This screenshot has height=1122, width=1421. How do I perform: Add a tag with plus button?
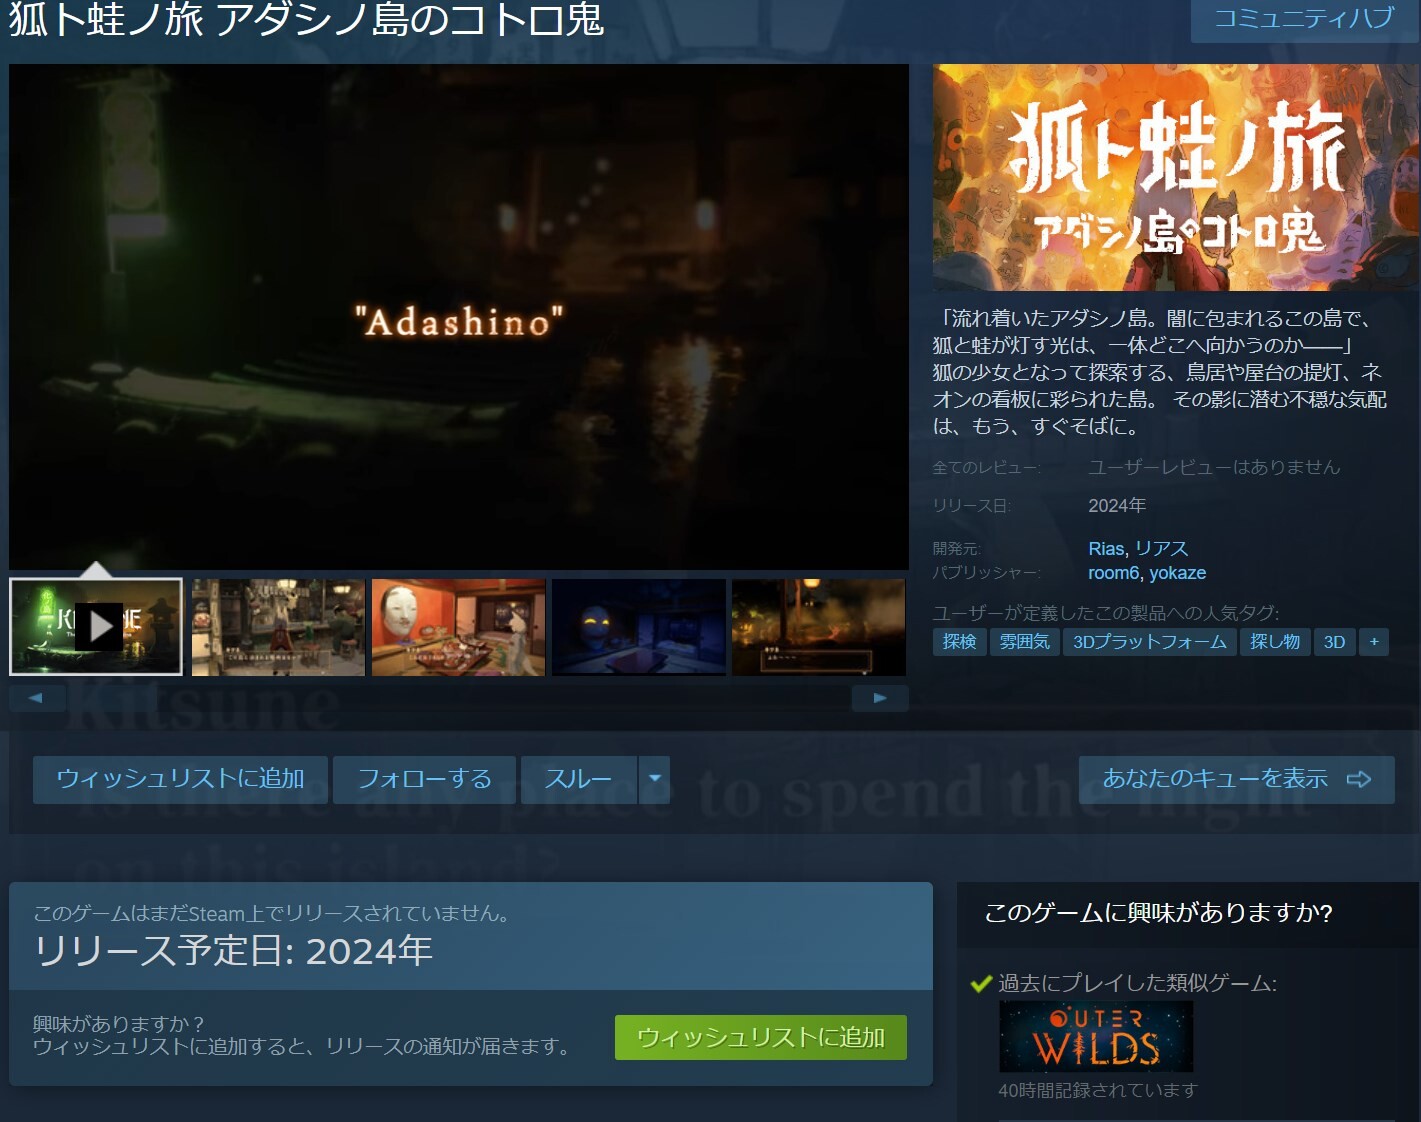[x=1374, y=642]
